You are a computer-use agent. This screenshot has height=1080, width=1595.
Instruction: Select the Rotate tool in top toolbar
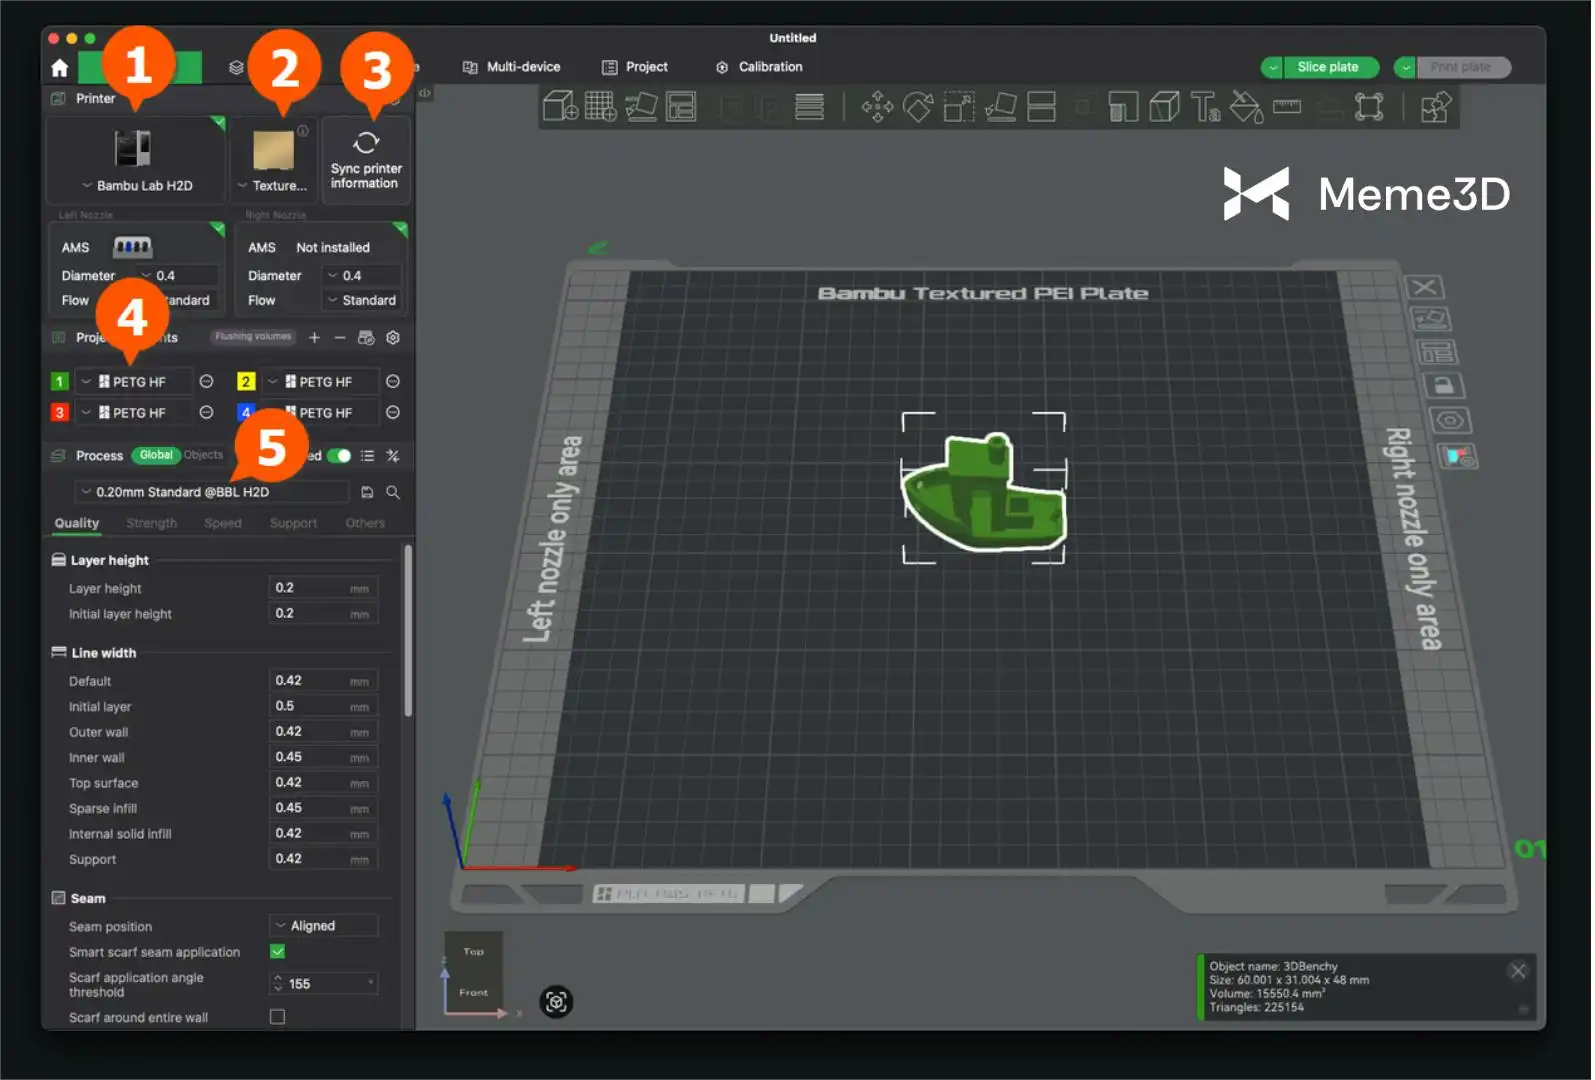(x=917, y=107)
